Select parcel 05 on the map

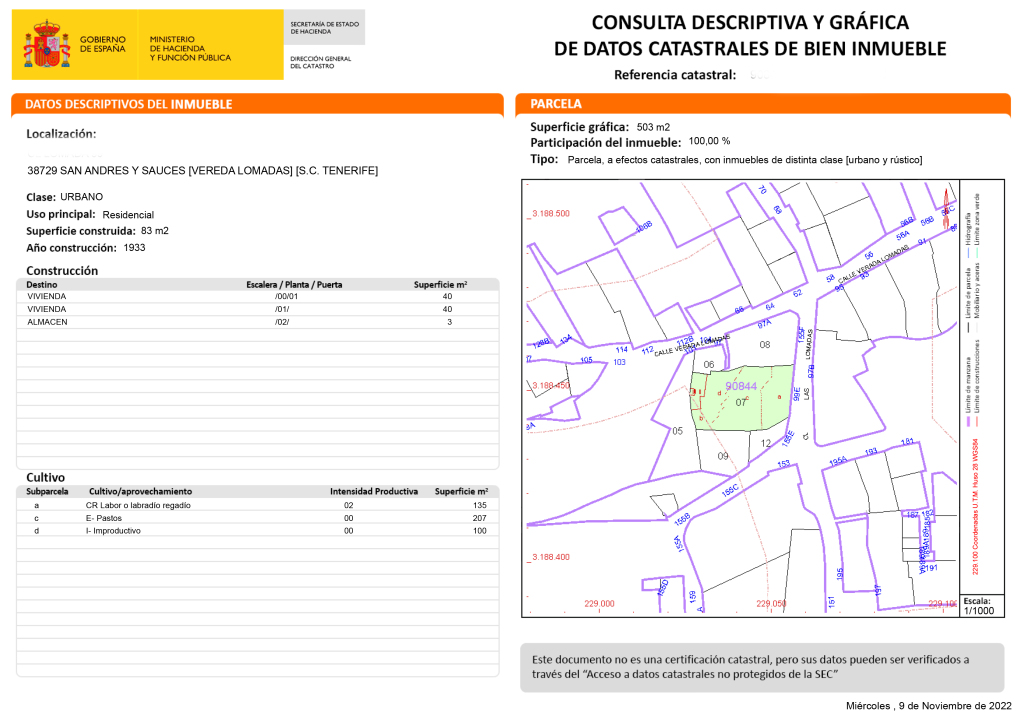pos(677,431)
